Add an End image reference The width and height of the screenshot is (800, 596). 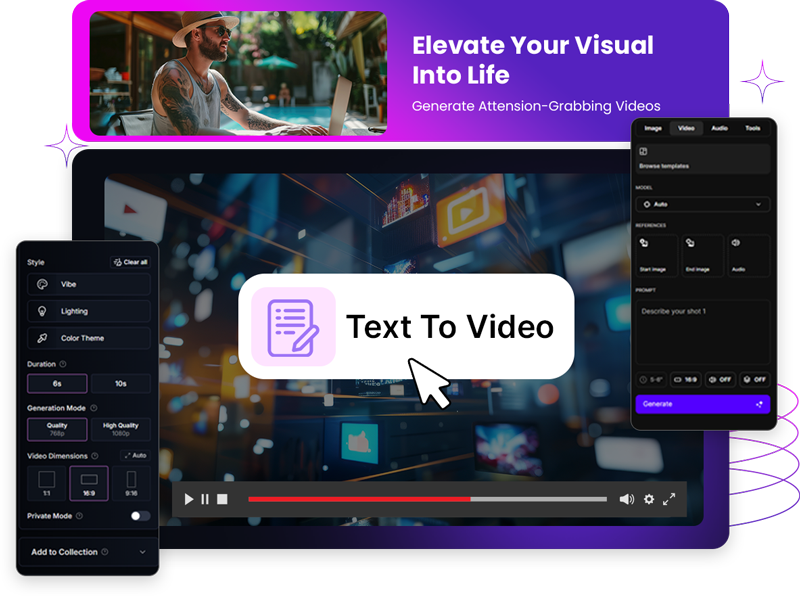coord(701,255)
